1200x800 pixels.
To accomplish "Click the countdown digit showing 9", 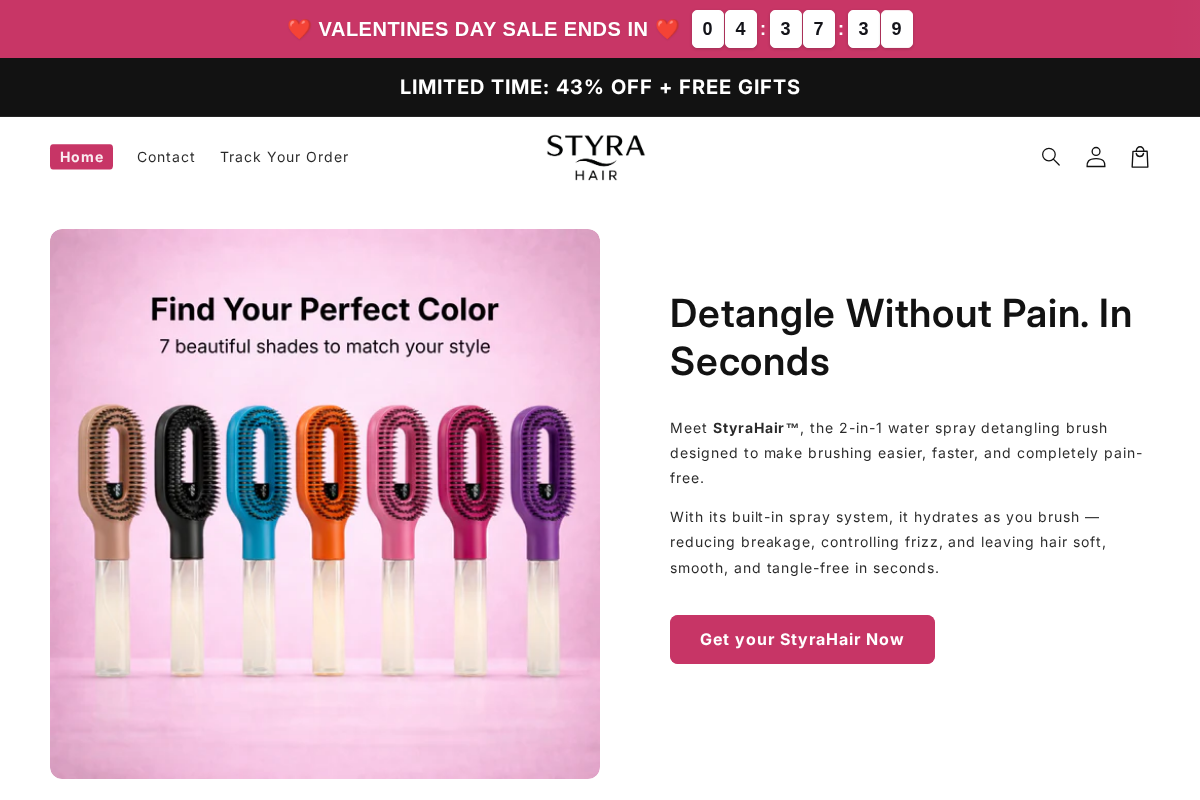I will (x=897, y=29).
